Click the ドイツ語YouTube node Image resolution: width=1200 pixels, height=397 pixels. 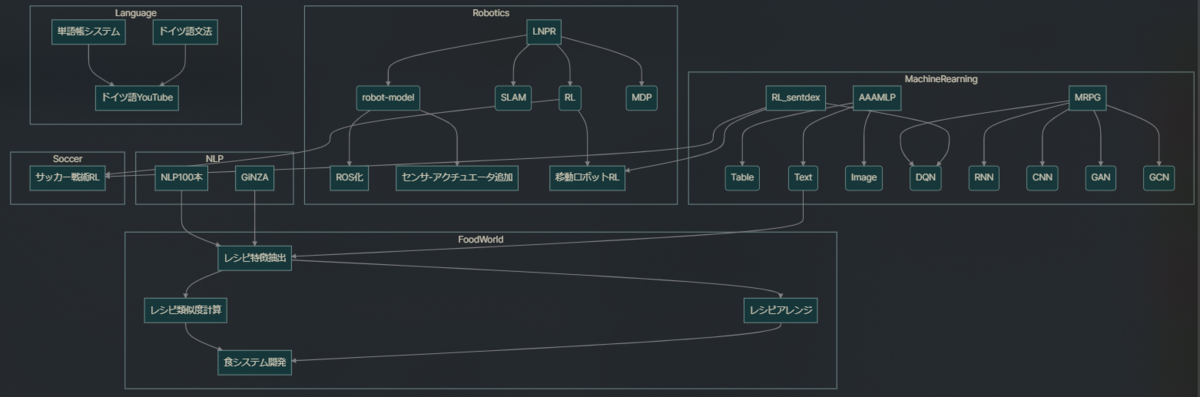pos(138,98)
